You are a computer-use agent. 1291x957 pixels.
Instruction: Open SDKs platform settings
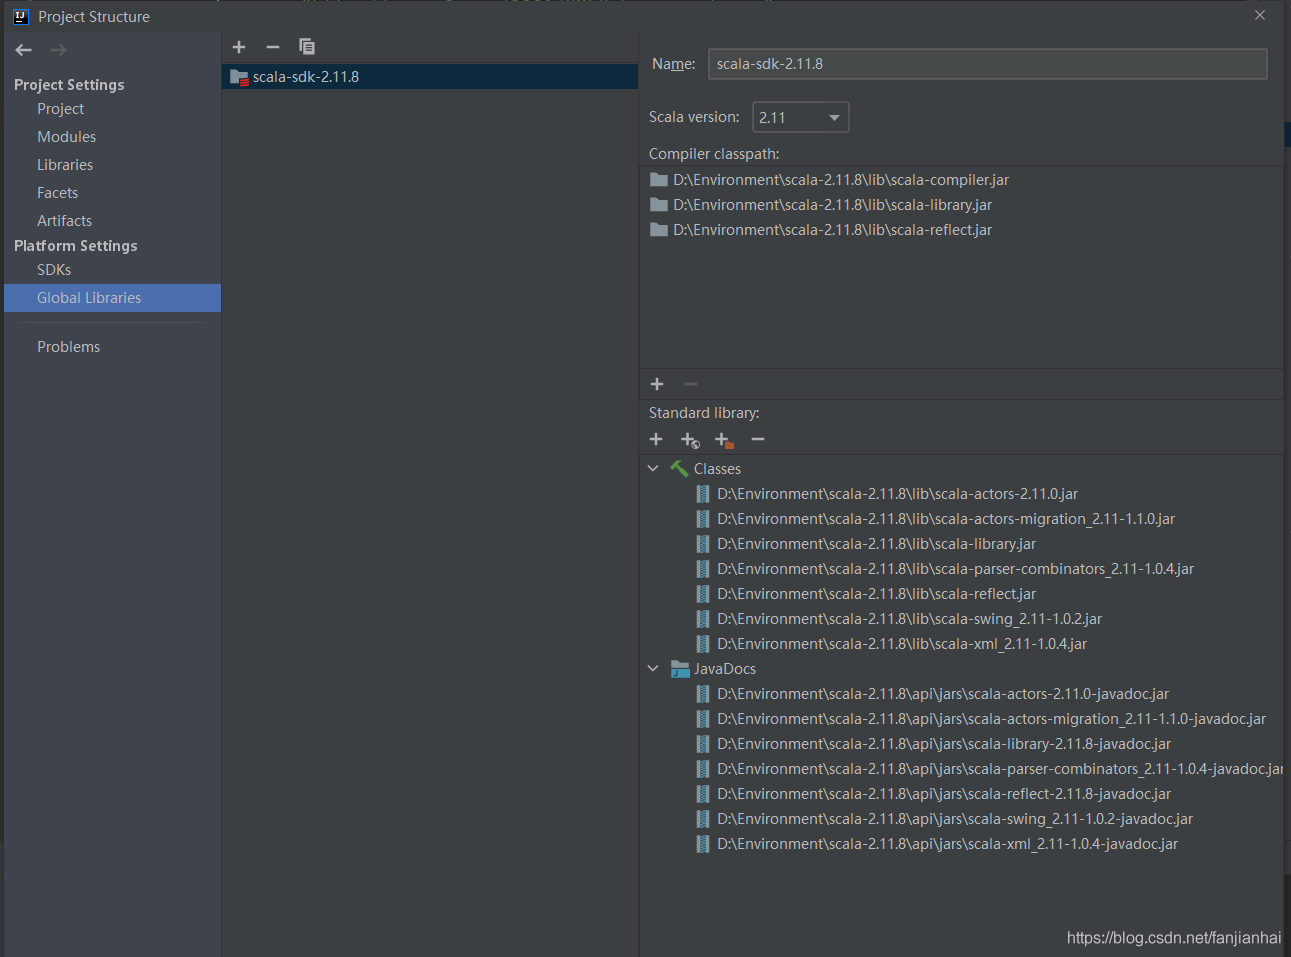click(x=54, y=270)
